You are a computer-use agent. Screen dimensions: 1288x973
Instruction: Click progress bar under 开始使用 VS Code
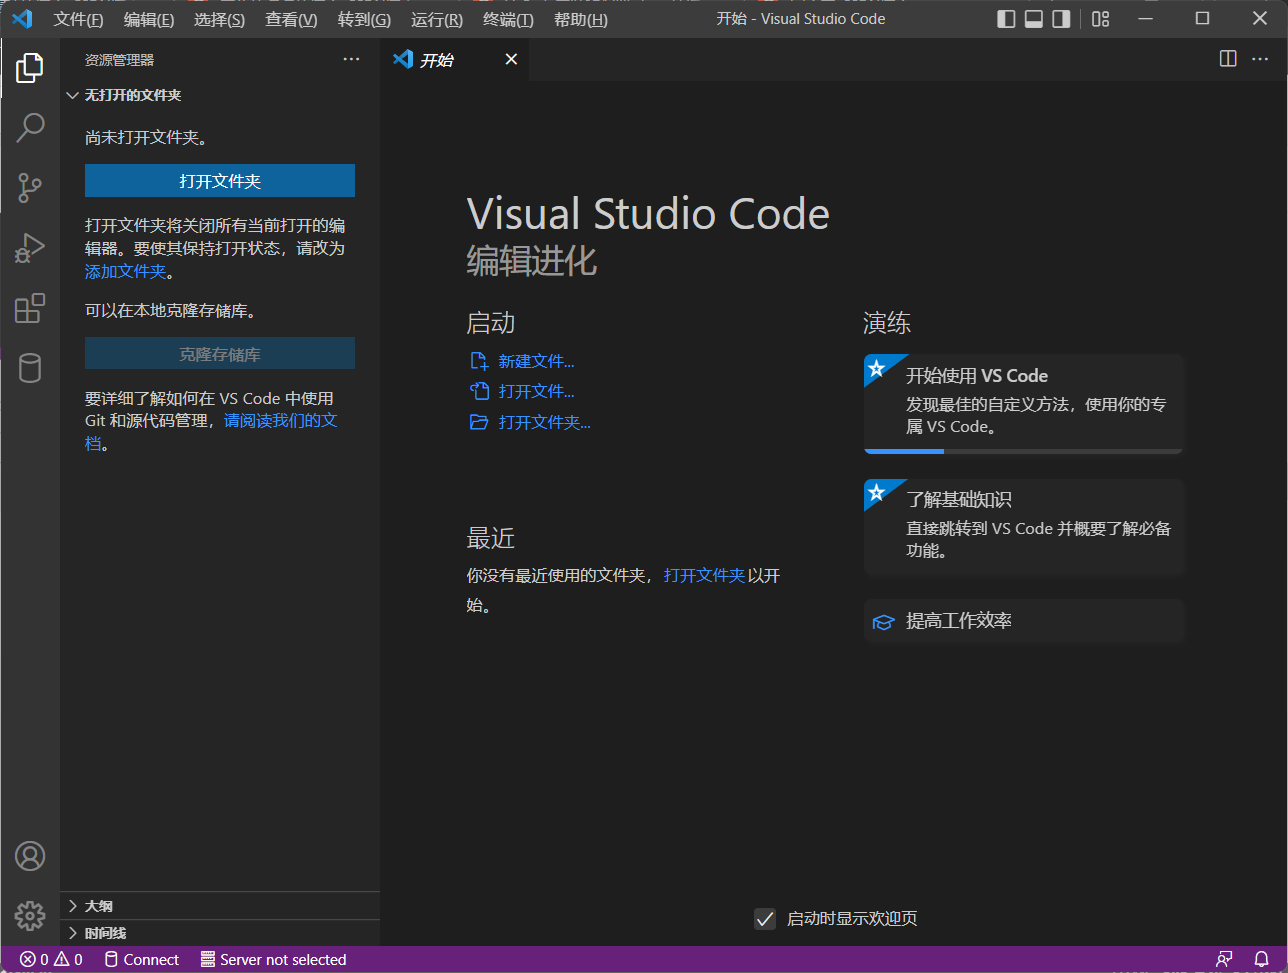(1024, 451)
